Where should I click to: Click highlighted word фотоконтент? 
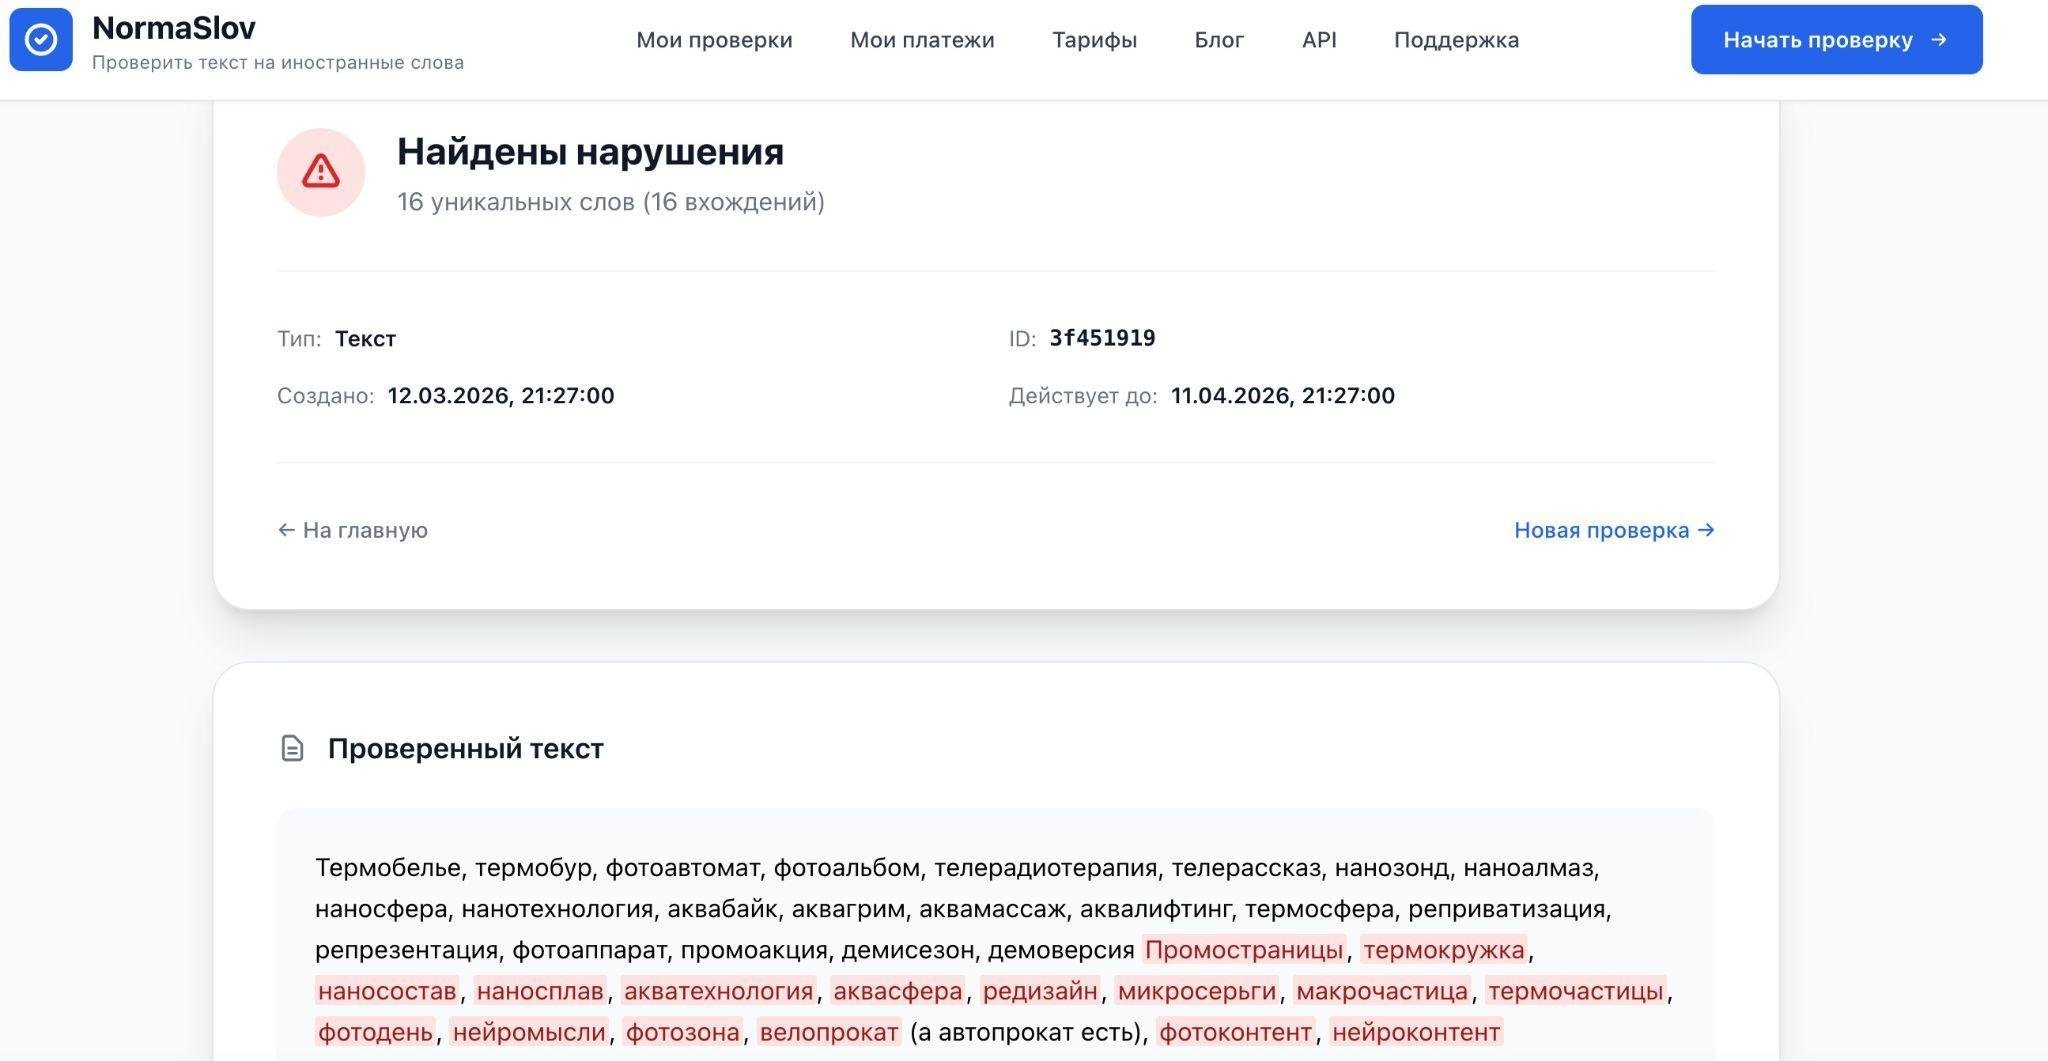tap(1235, 1032)
